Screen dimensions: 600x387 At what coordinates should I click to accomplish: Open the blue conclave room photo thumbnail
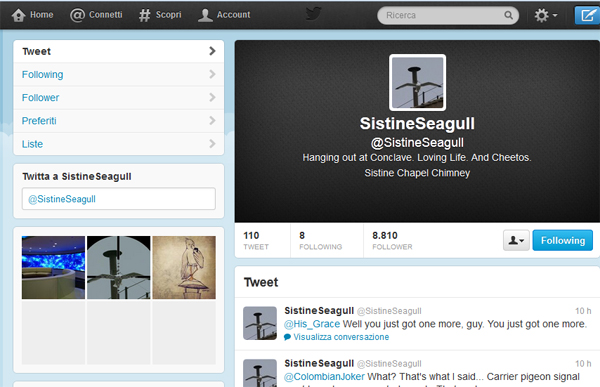(x=53, y=268)
